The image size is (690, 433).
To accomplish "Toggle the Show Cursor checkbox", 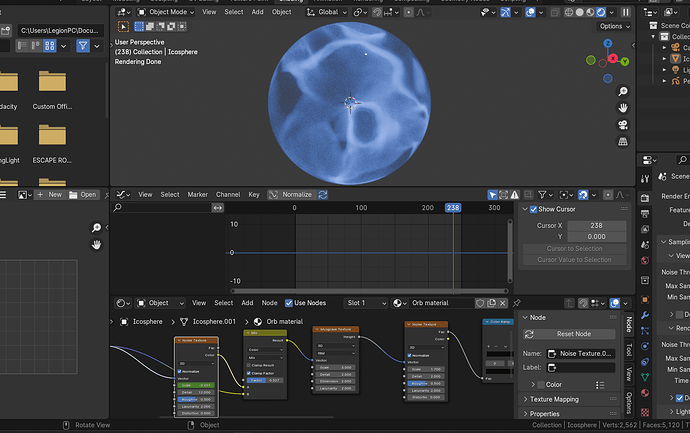I will coord(533,209).
